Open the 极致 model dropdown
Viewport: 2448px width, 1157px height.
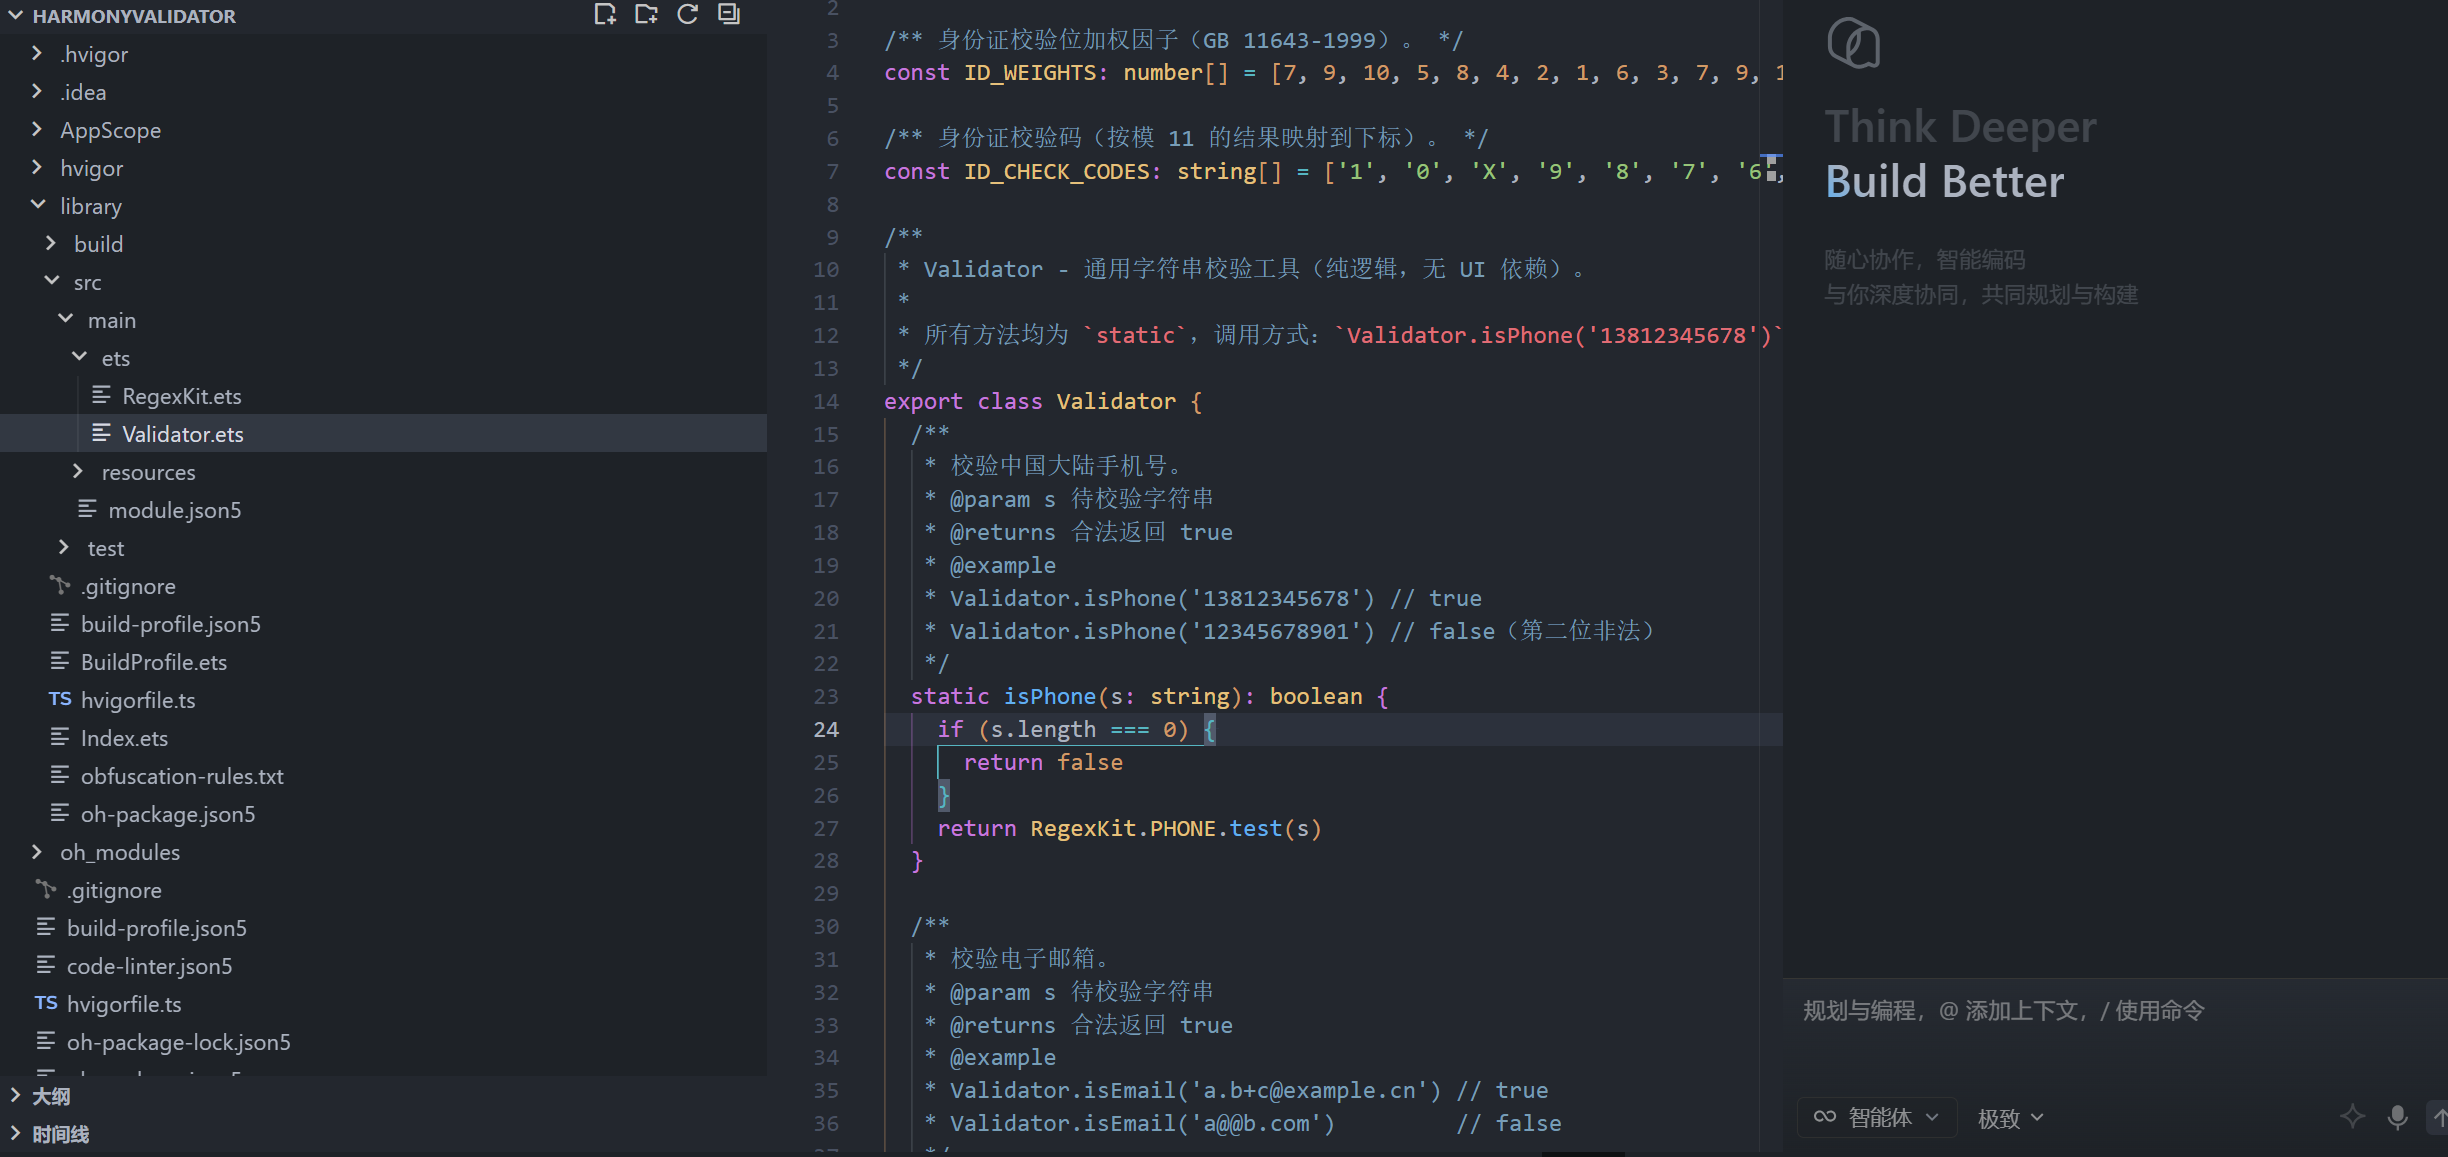pos(2010,1118)
